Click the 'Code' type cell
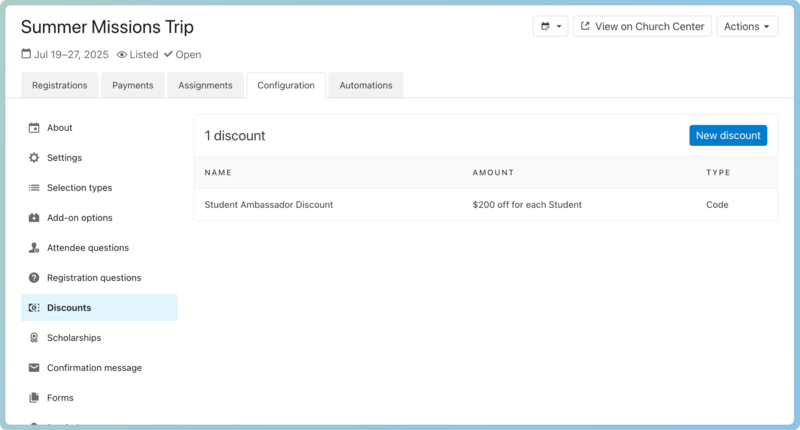 pyautogui.click(x=717, y=205)
